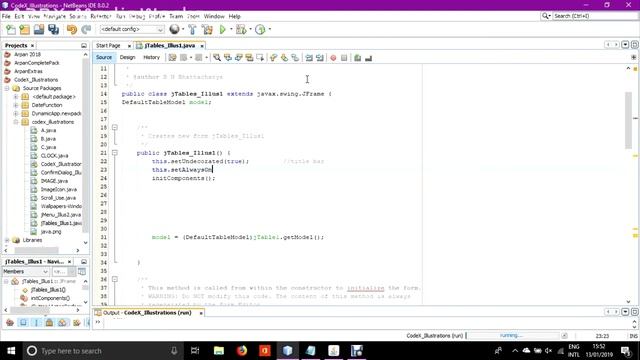Click the Search (Ctrl+I) input field

pos(595,16)
